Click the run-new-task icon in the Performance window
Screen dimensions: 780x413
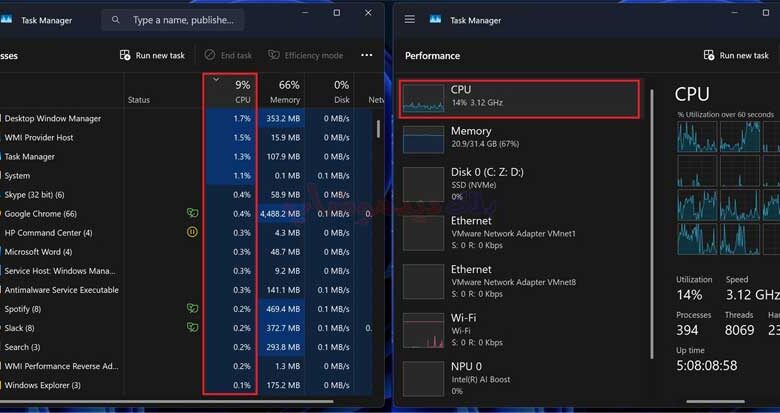tap(708, 55)
